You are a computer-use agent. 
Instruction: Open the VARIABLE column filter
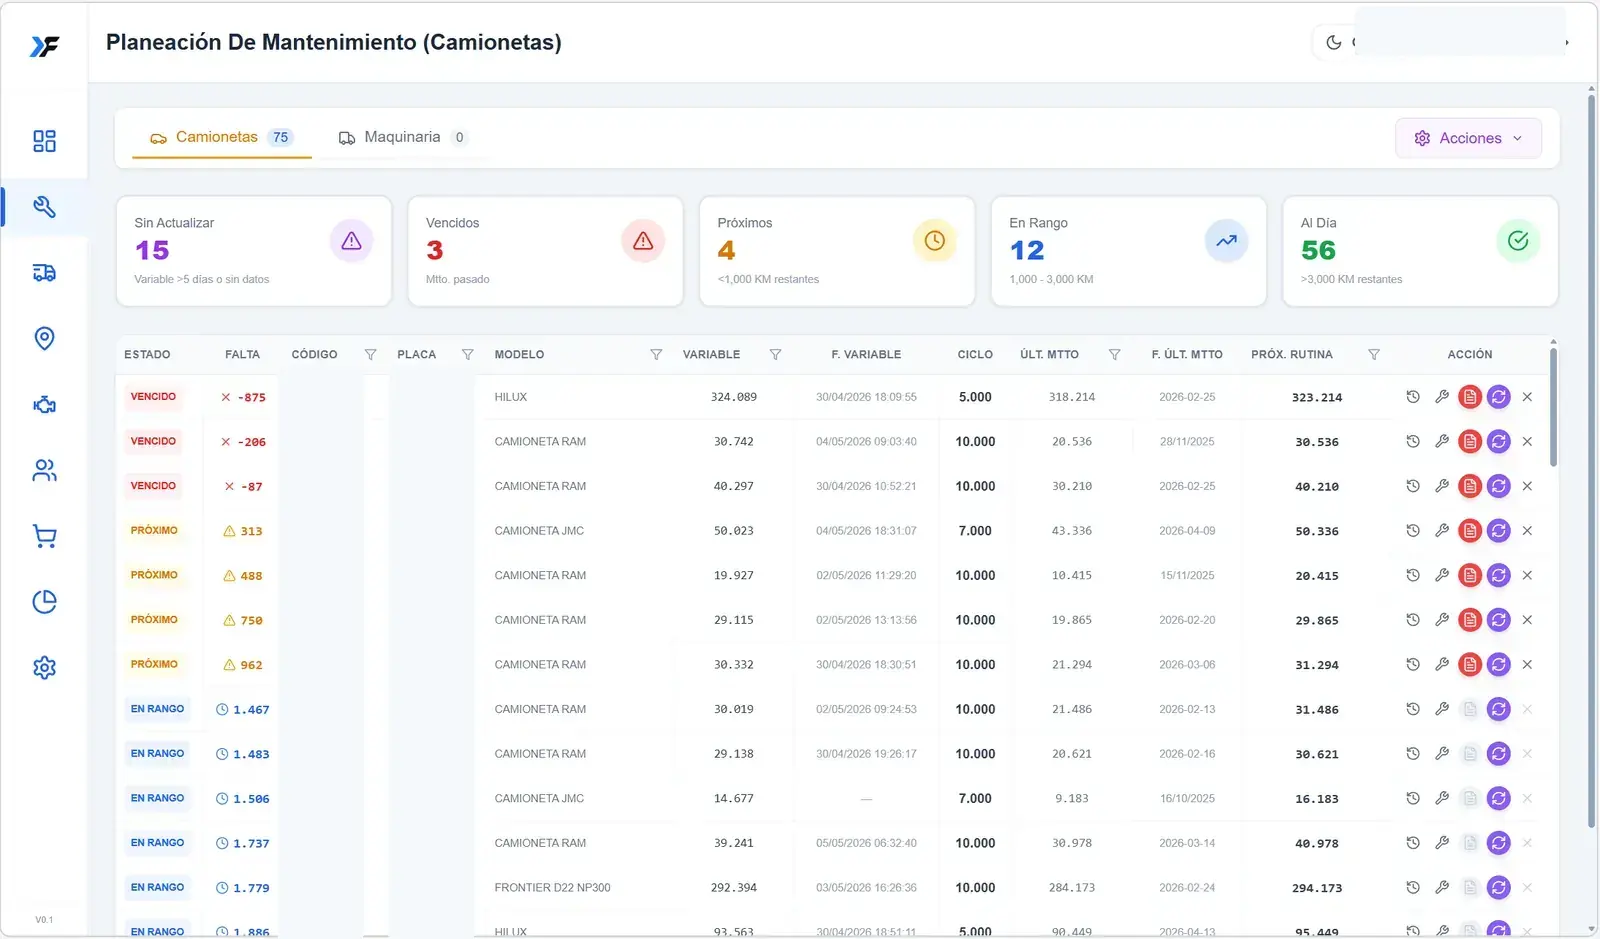click(775, 355)
